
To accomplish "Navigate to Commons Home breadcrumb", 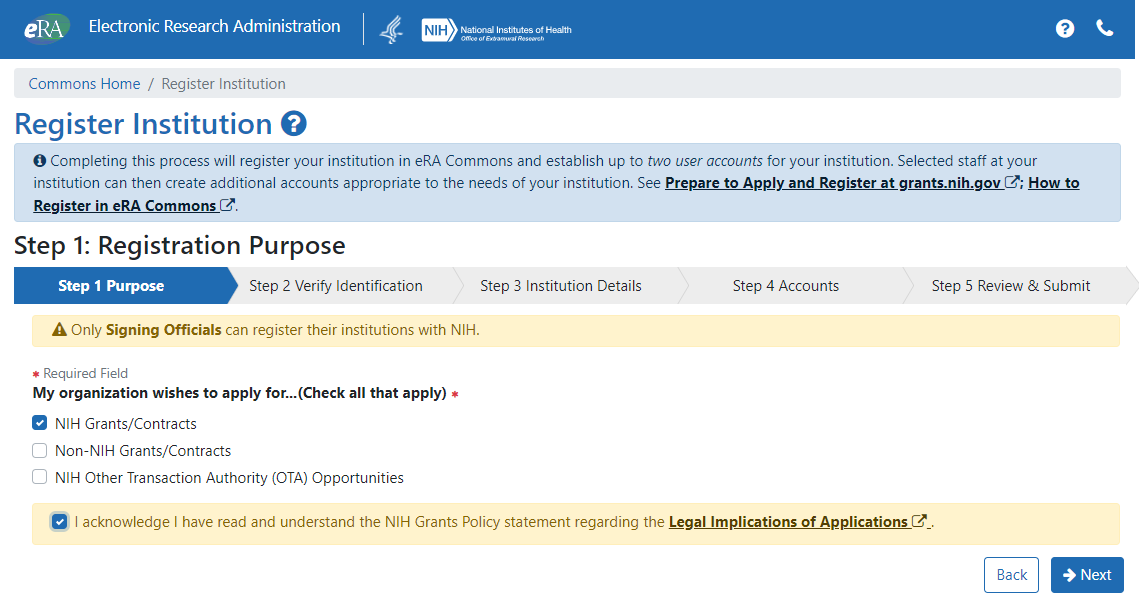I will click(x=84, y=84).
